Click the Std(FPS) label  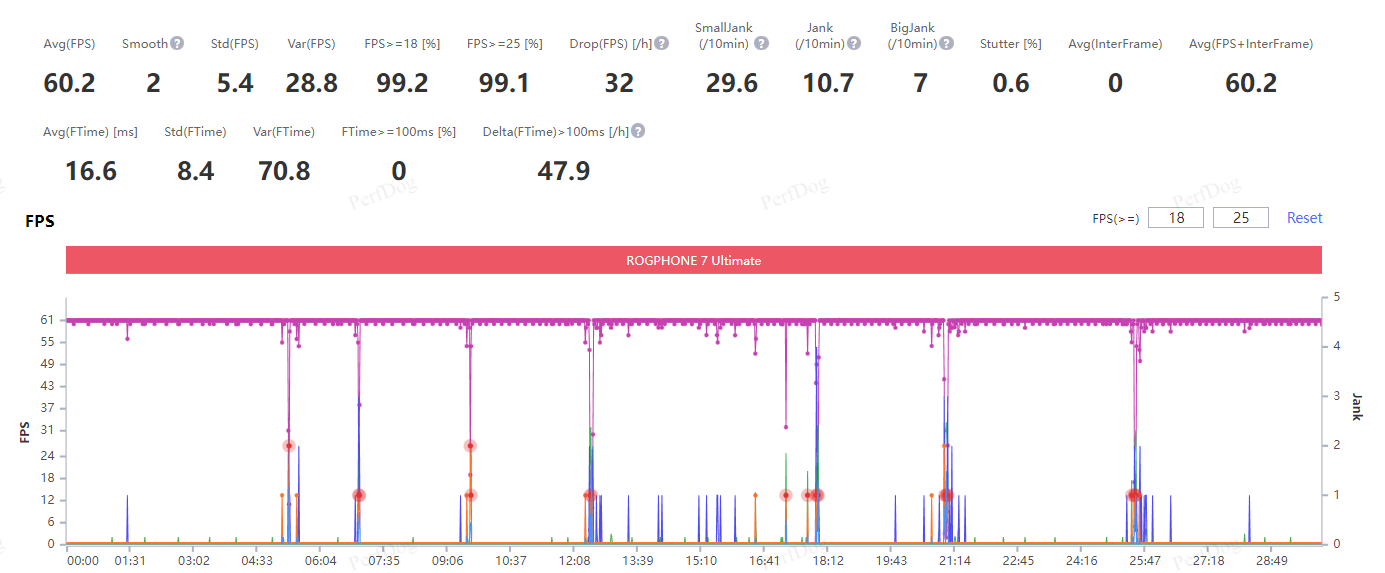pos(235,44)
